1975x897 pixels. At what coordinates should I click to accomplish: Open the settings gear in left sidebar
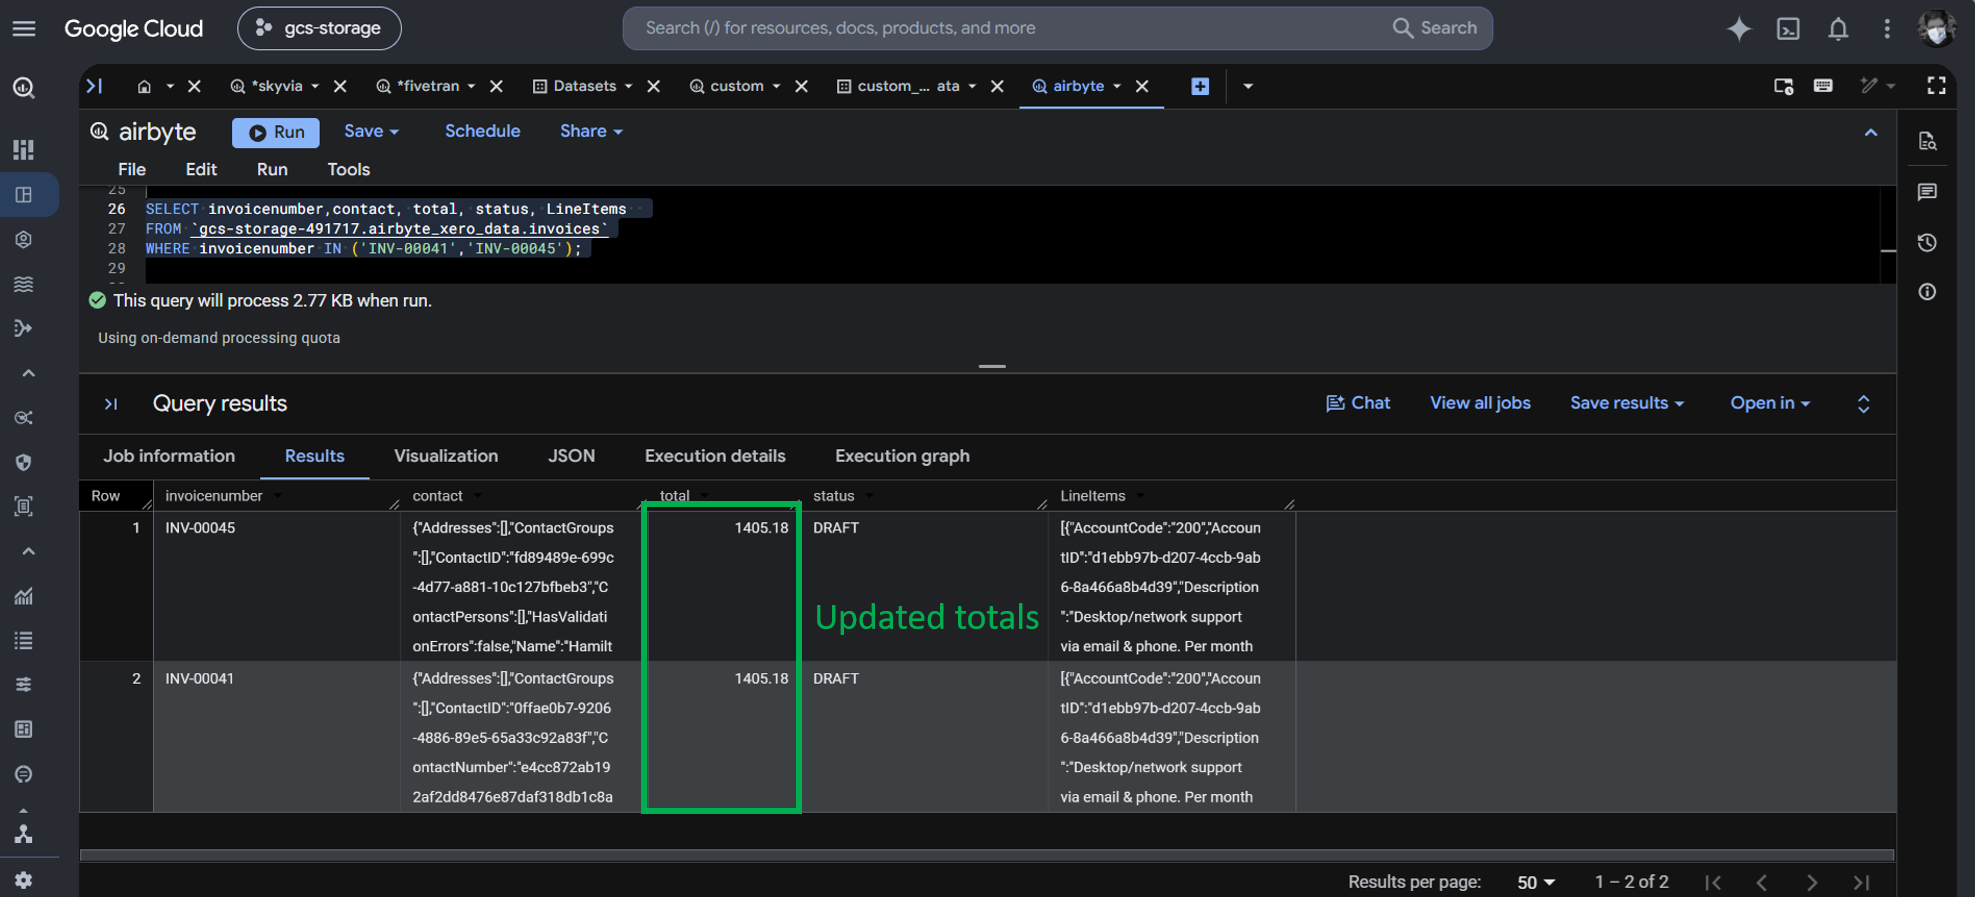click(24, 880)
